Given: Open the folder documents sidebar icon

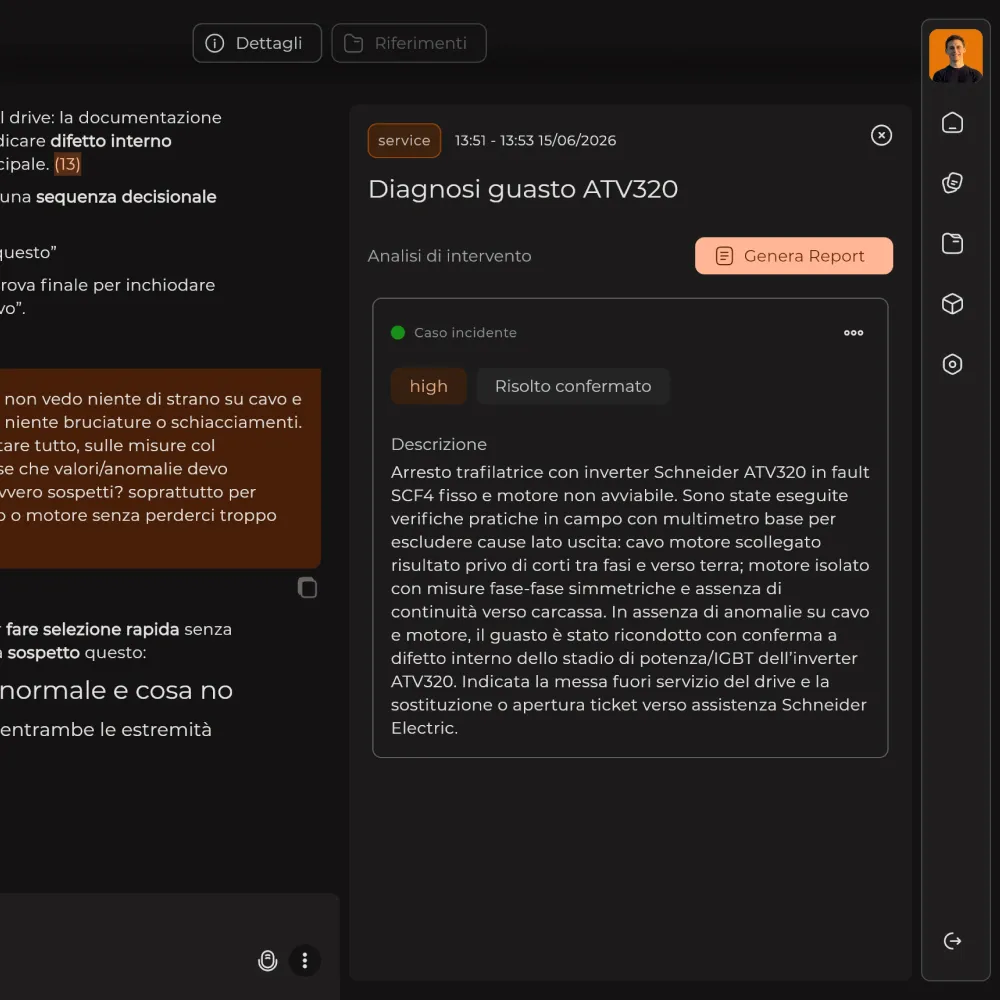Looking at the screenshot, I should 952,243.
